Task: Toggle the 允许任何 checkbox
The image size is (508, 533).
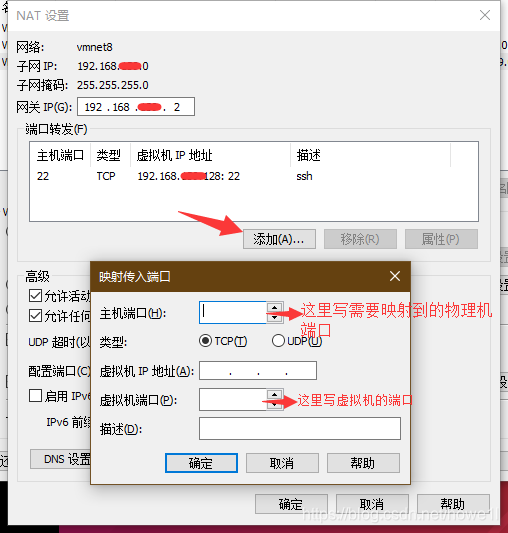Action: coord(35,316)
